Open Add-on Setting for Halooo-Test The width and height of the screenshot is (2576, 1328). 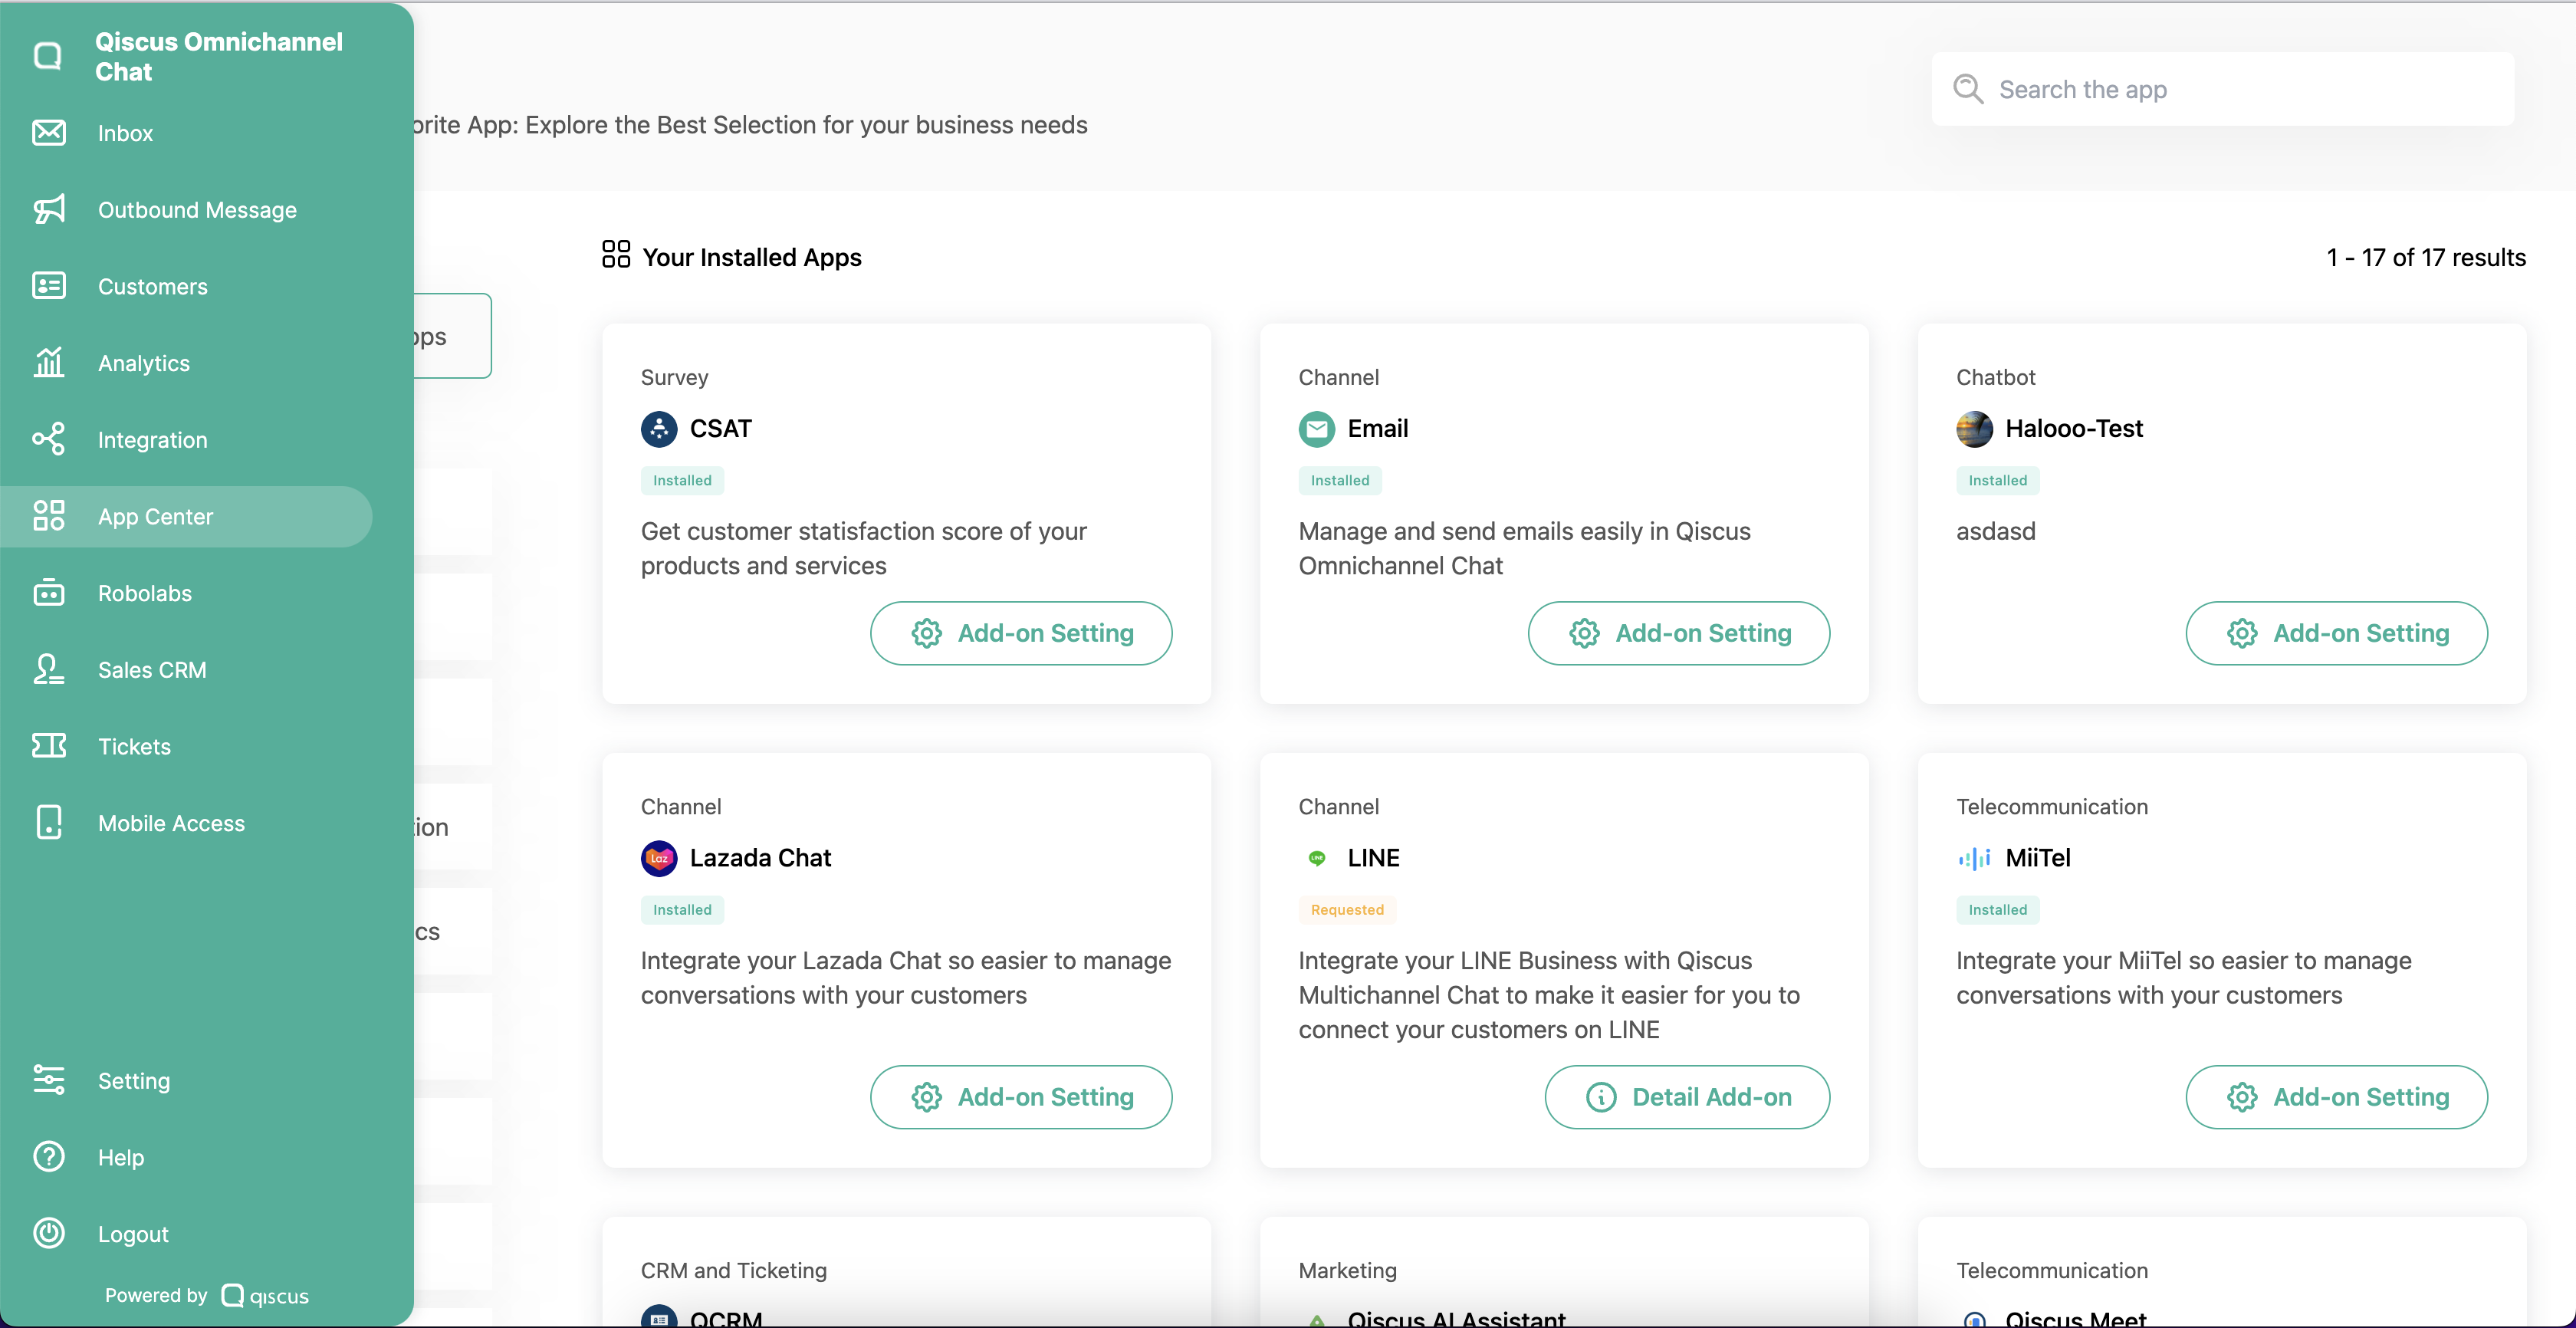(x=2337, y=633)
